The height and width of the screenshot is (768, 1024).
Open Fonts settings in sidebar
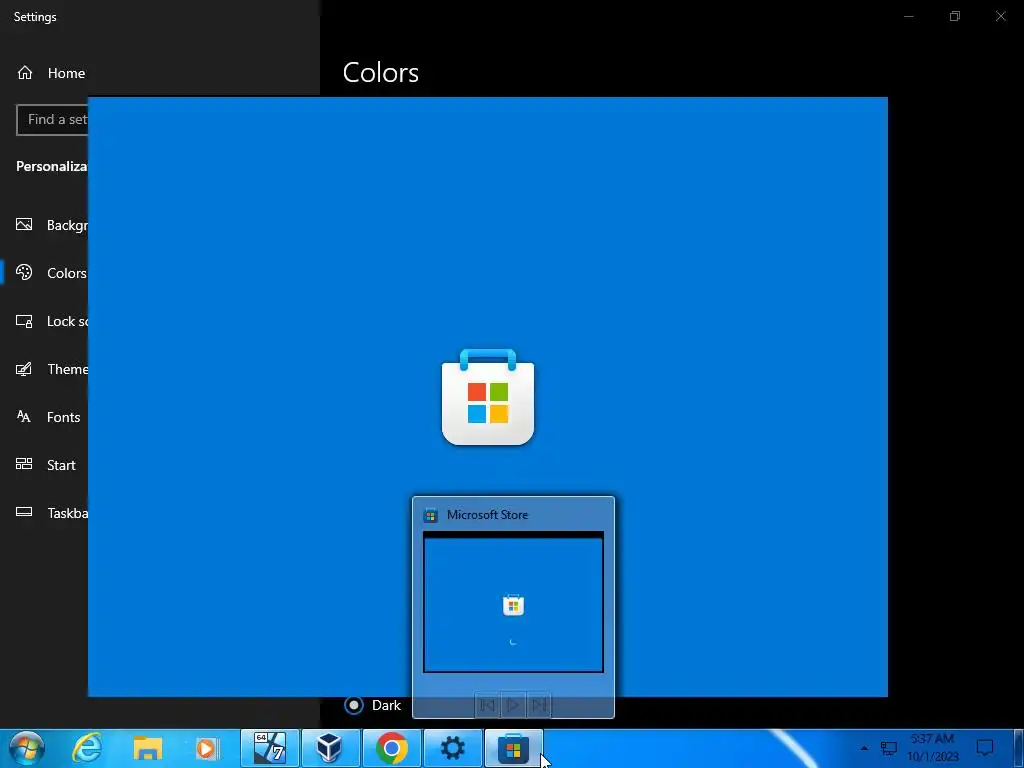coord(48,417)
